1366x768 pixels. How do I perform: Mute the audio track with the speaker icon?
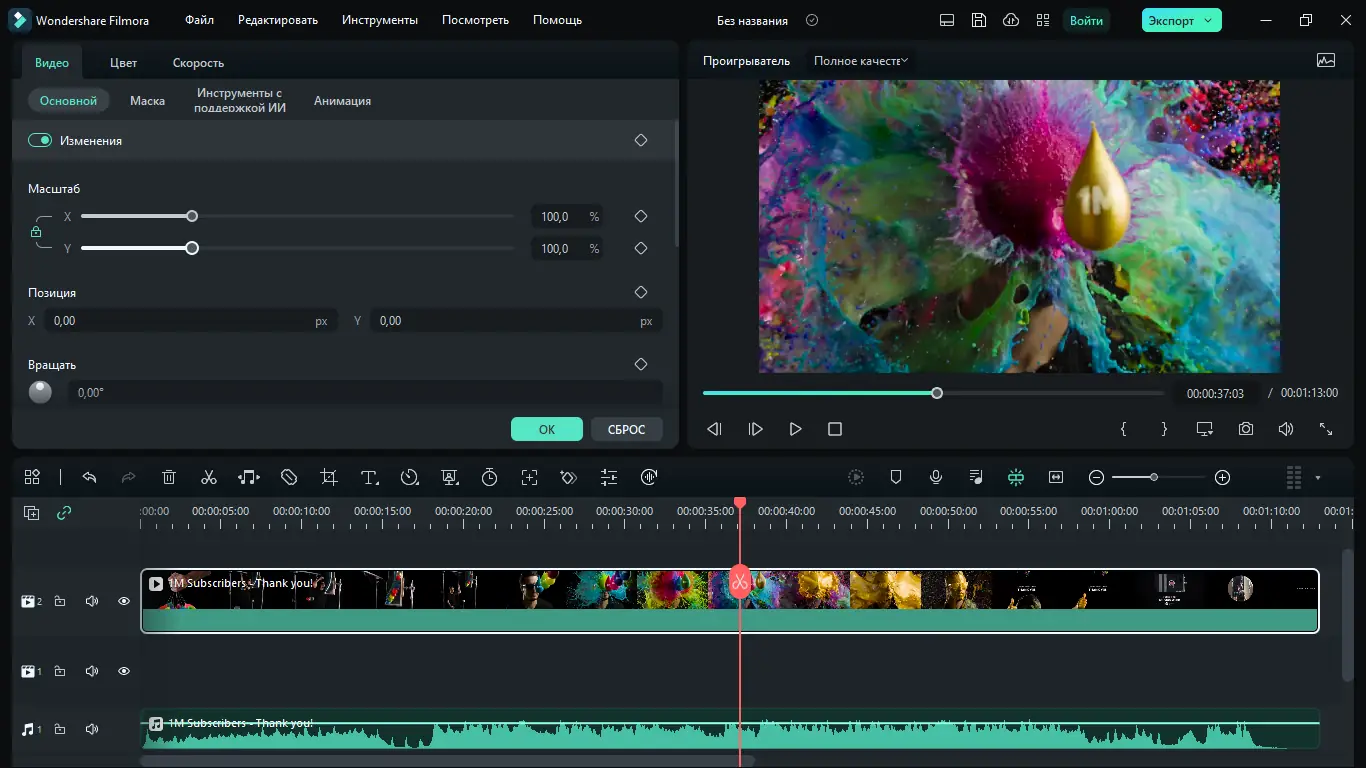[91, 728]
